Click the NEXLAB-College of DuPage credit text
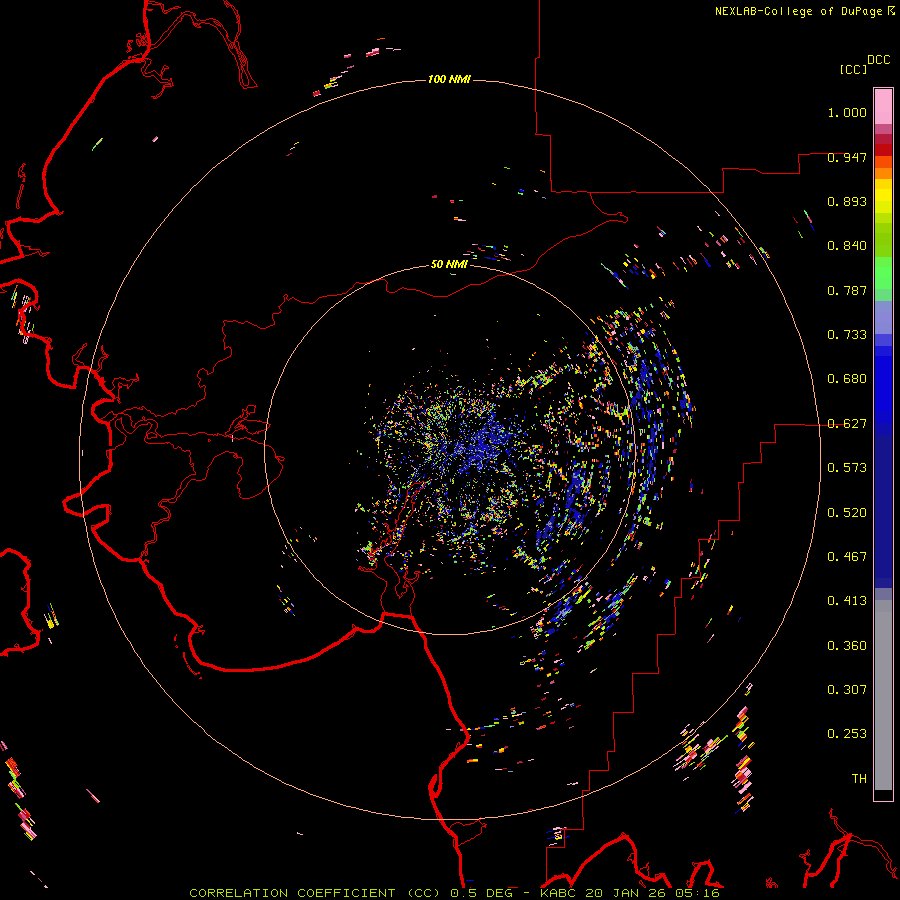 tap(798, 11)
